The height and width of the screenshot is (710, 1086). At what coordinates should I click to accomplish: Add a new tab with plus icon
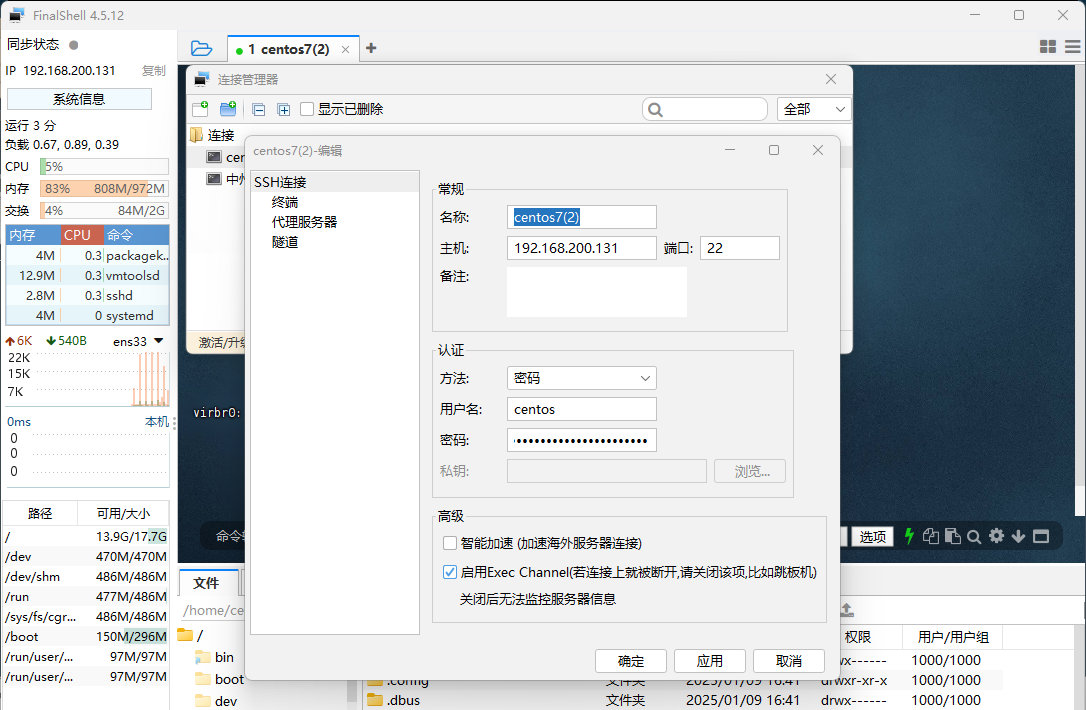pyautogui.click(x=371, y=48)
